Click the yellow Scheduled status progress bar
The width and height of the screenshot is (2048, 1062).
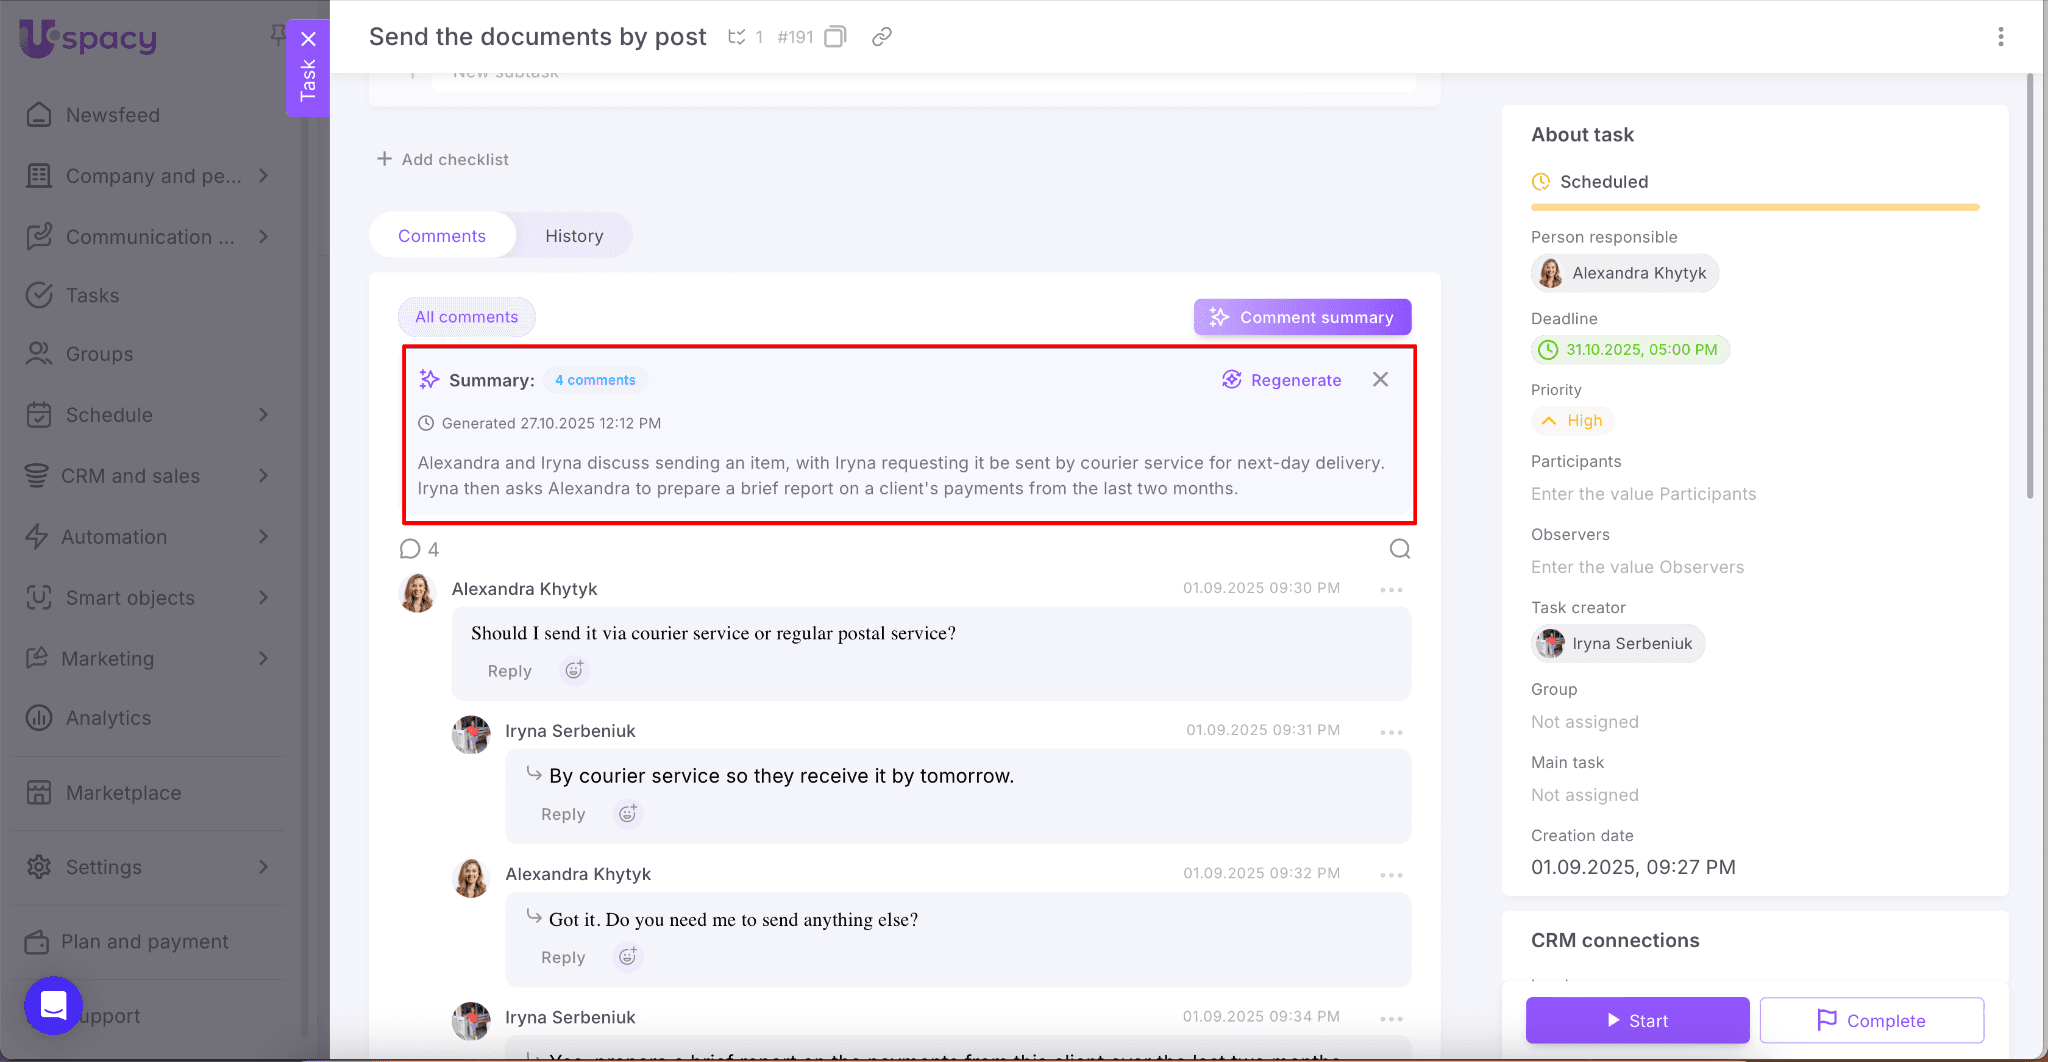pos(1754,207)
